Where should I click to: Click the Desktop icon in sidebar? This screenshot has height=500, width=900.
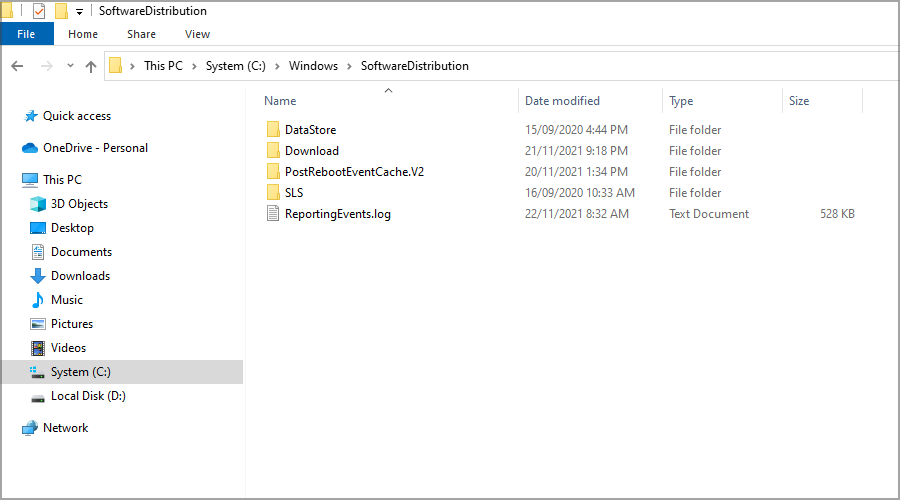click(x=38, y=228)
